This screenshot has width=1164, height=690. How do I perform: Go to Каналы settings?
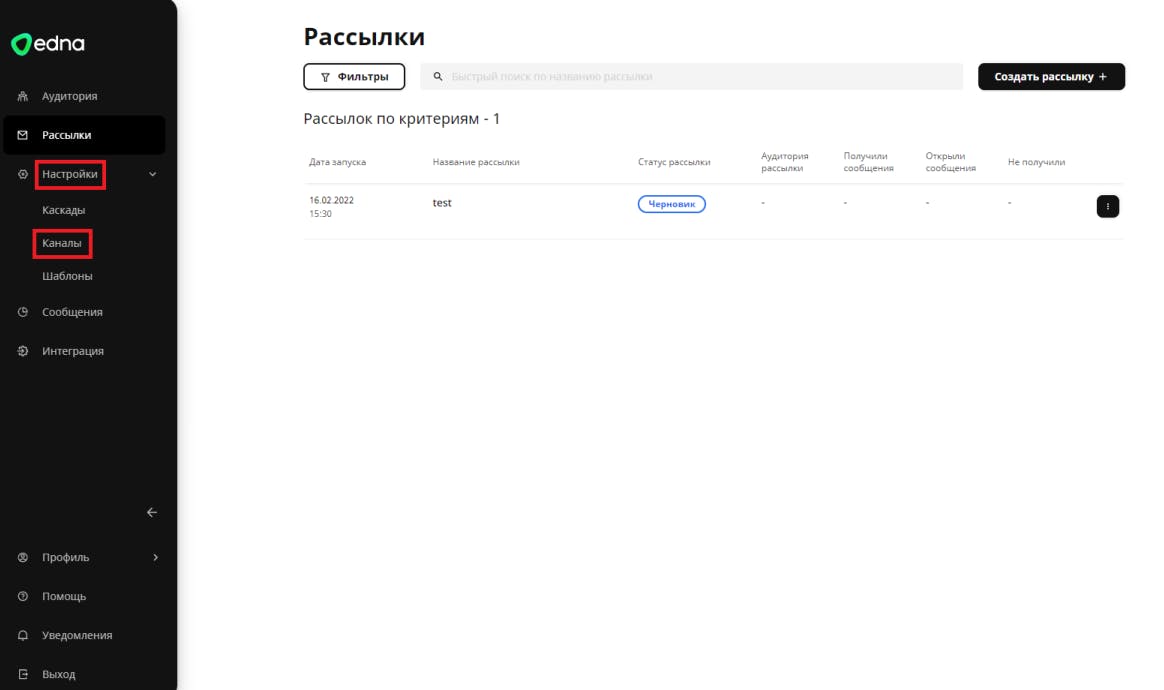[62, 243]
